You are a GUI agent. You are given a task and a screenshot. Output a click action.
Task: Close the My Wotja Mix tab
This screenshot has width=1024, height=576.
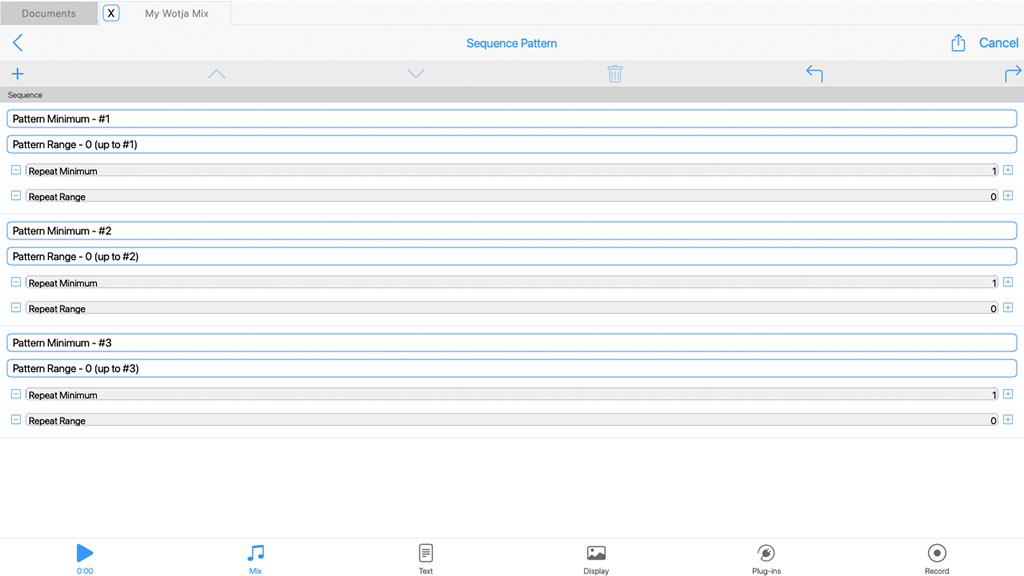coord(111,14)
